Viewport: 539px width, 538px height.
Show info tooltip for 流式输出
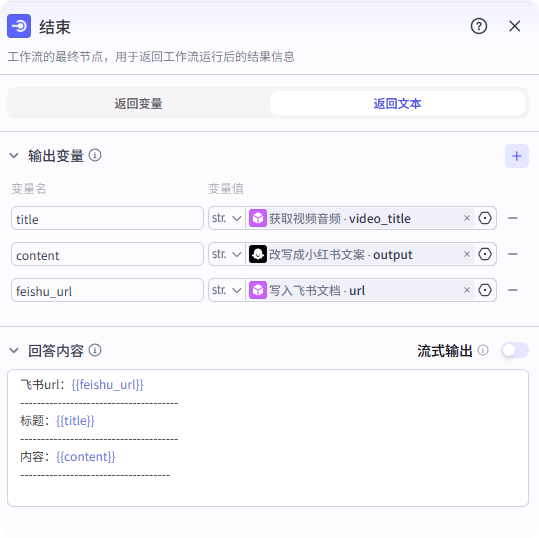pyautogui.click(x=483, y=350)
